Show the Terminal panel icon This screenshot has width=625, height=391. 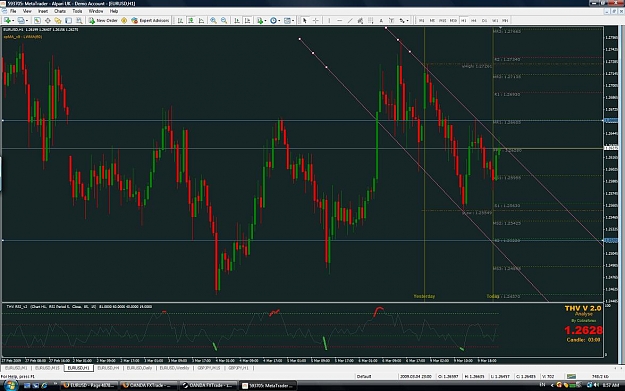(x=69, y=20)
